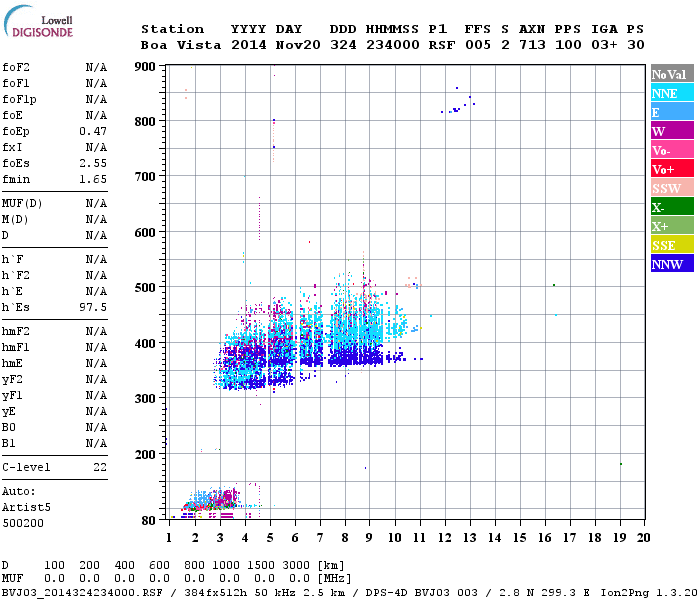Click the IGA value 03+

(604, 45)
